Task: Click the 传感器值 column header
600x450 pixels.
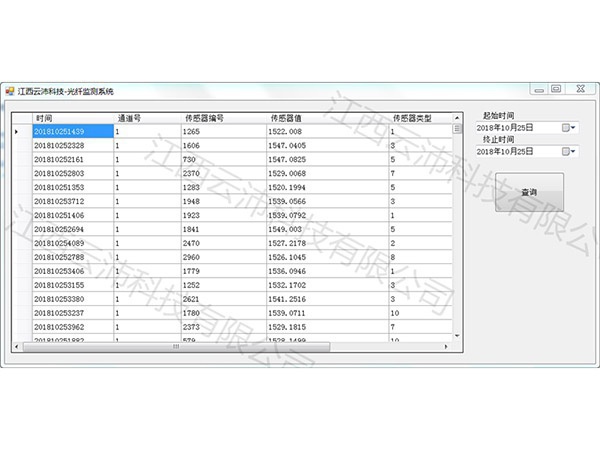Action: 325,117
